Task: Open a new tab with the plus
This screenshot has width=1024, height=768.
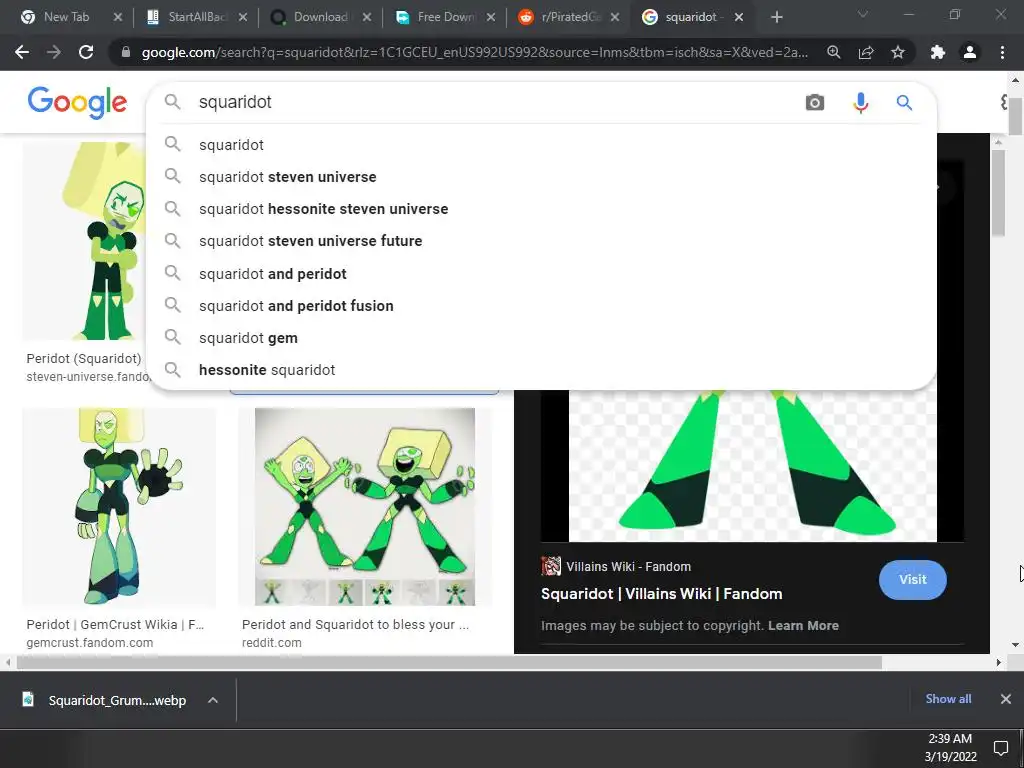Action: [776, 17]
